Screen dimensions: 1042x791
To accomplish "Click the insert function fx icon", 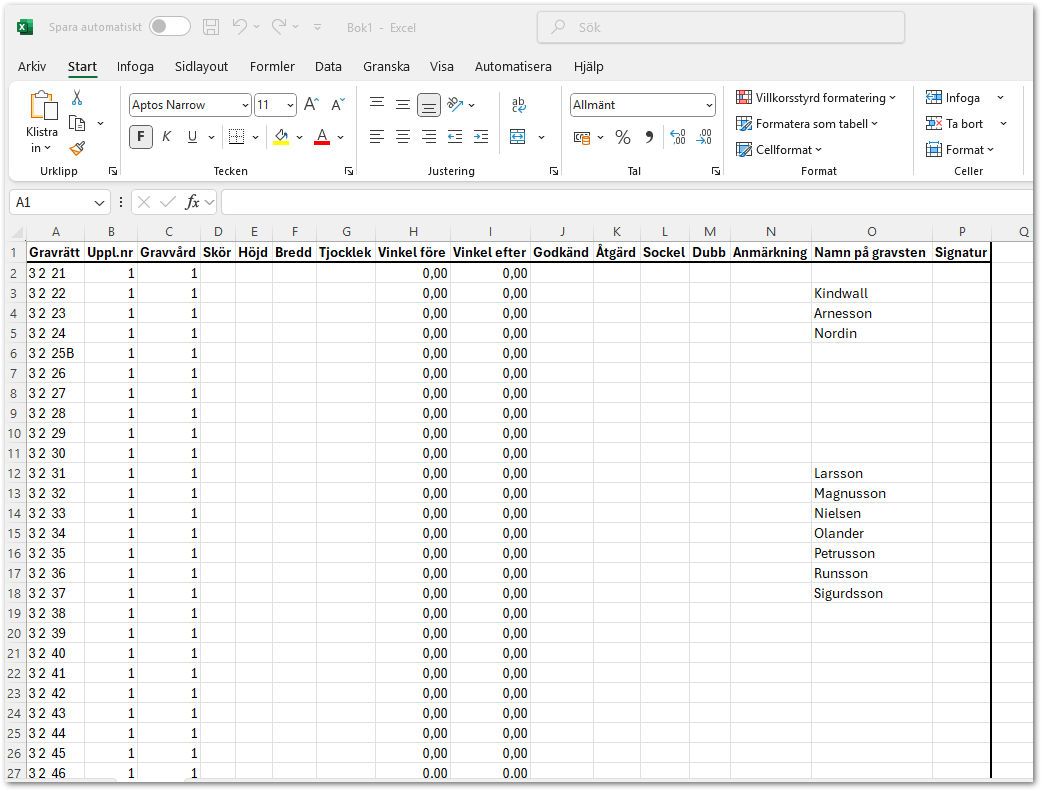I will point(192,202).
